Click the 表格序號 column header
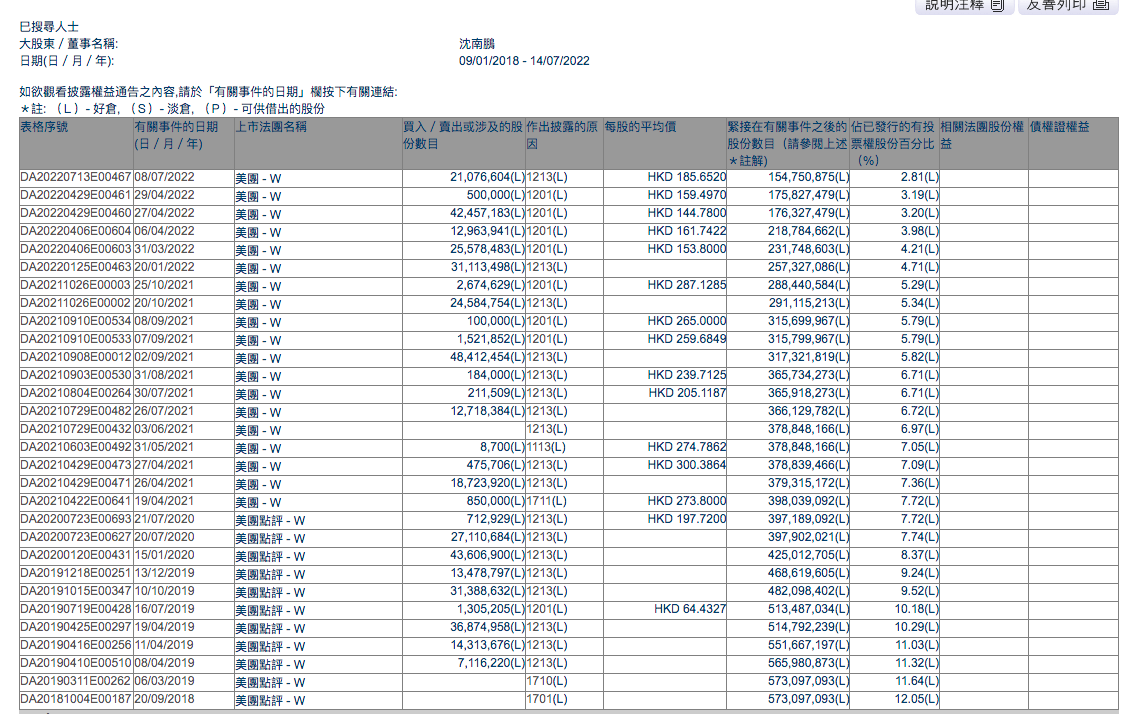This screenshot has width=1126, height=714. click(44, 127)
